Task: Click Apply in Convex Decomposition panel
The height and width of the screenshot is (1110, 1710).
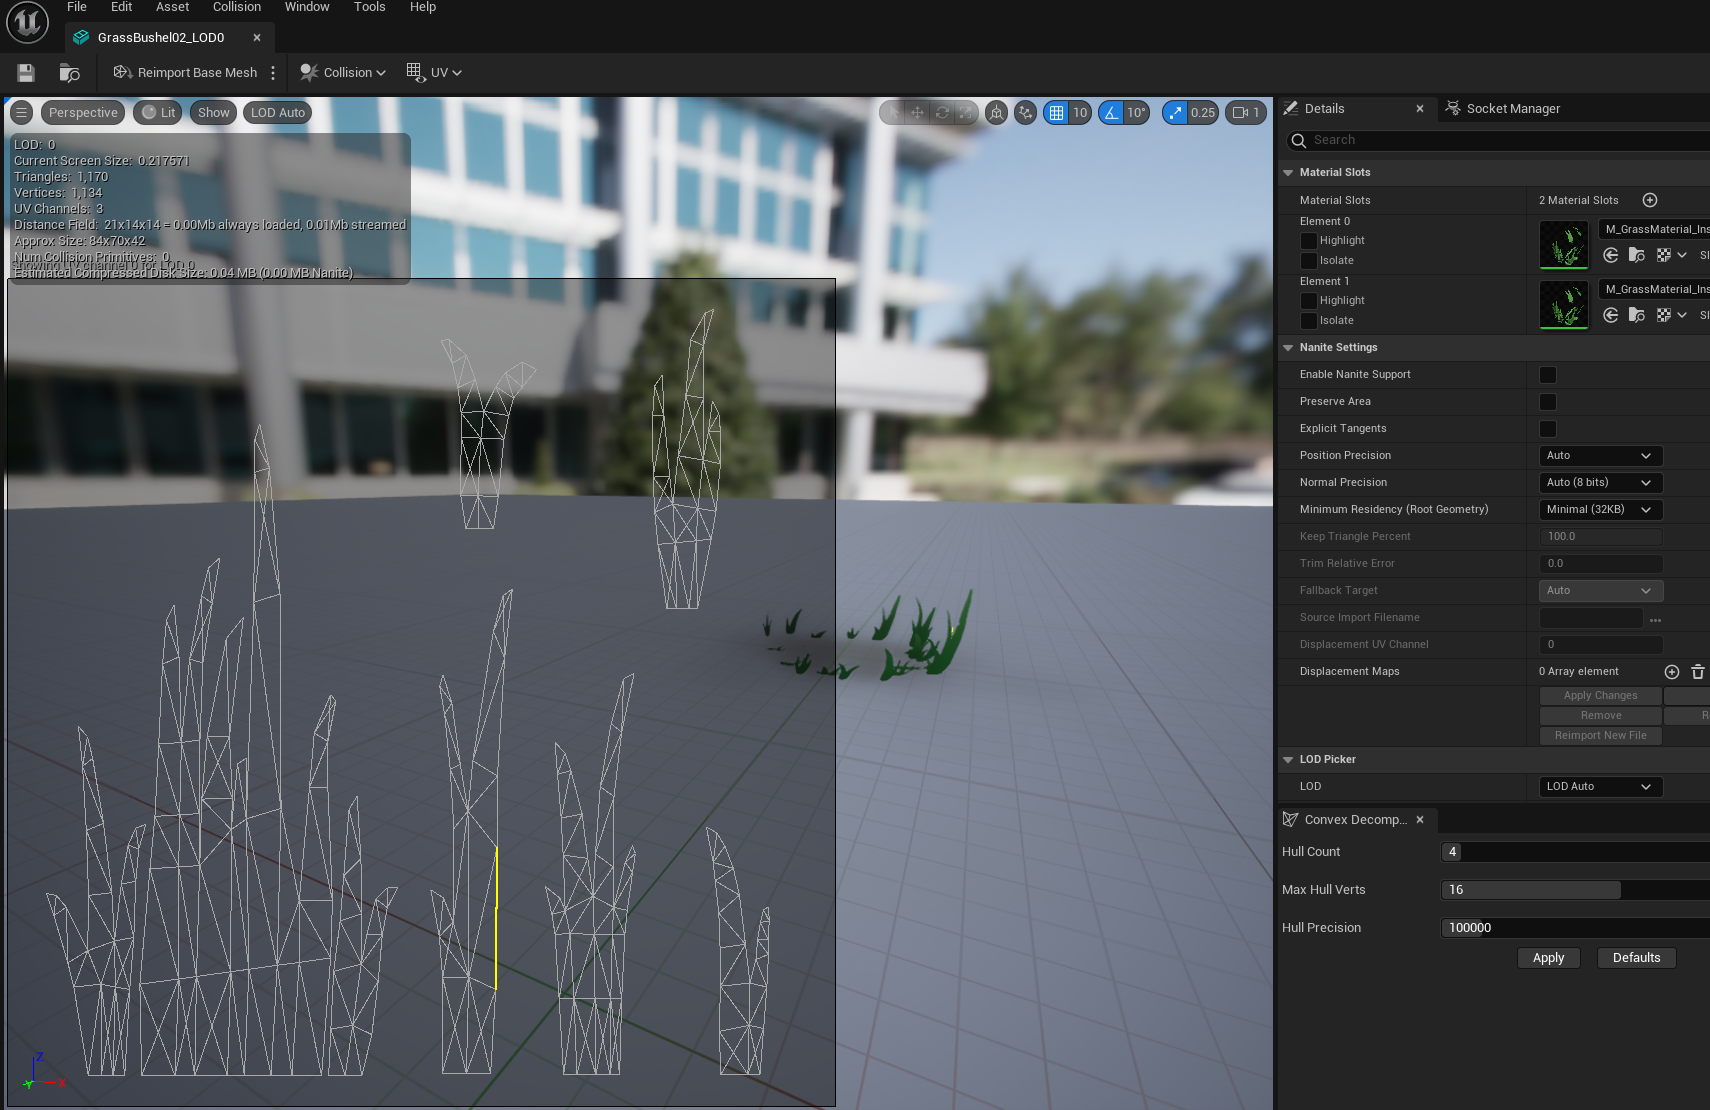Action: point(1548,958)
